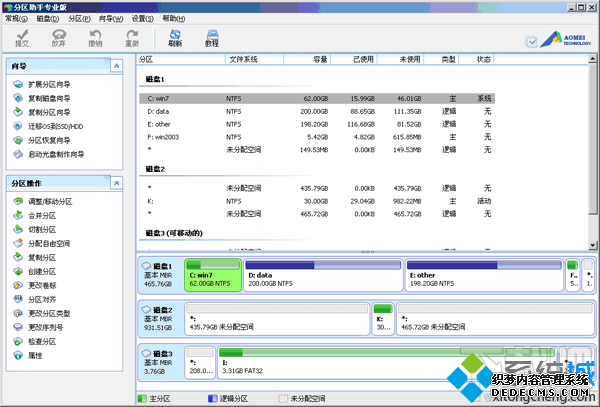Image resolution: width=600 pixels, height=407 pixels.
Task: Open the 帮助(H) menu
Action: click(174, 19)
